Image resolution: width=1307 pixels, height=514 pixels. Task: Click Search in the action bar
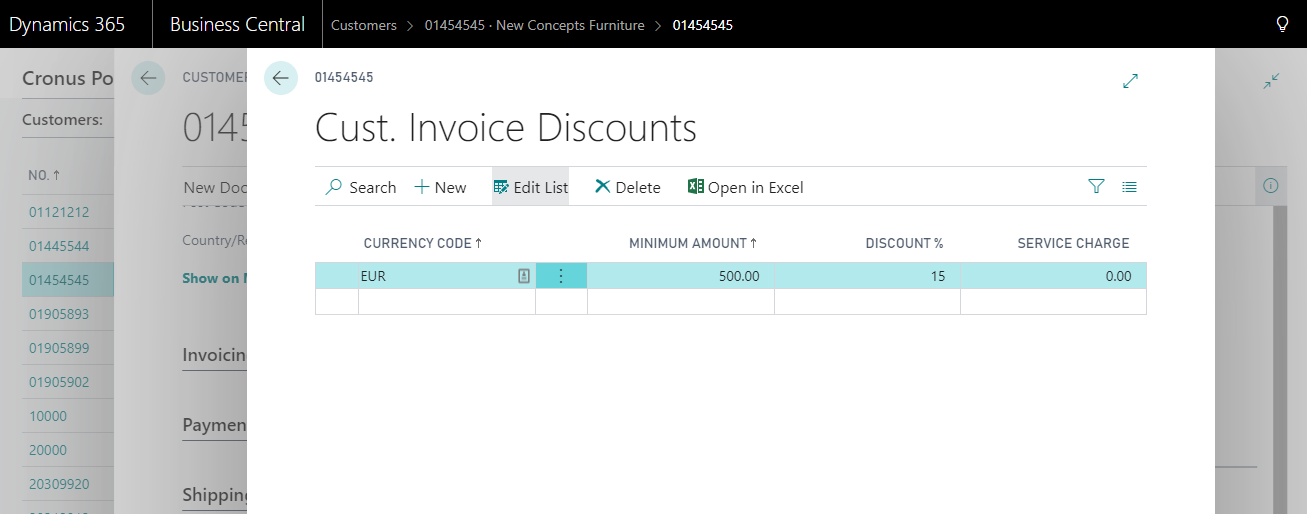[361, 187]
